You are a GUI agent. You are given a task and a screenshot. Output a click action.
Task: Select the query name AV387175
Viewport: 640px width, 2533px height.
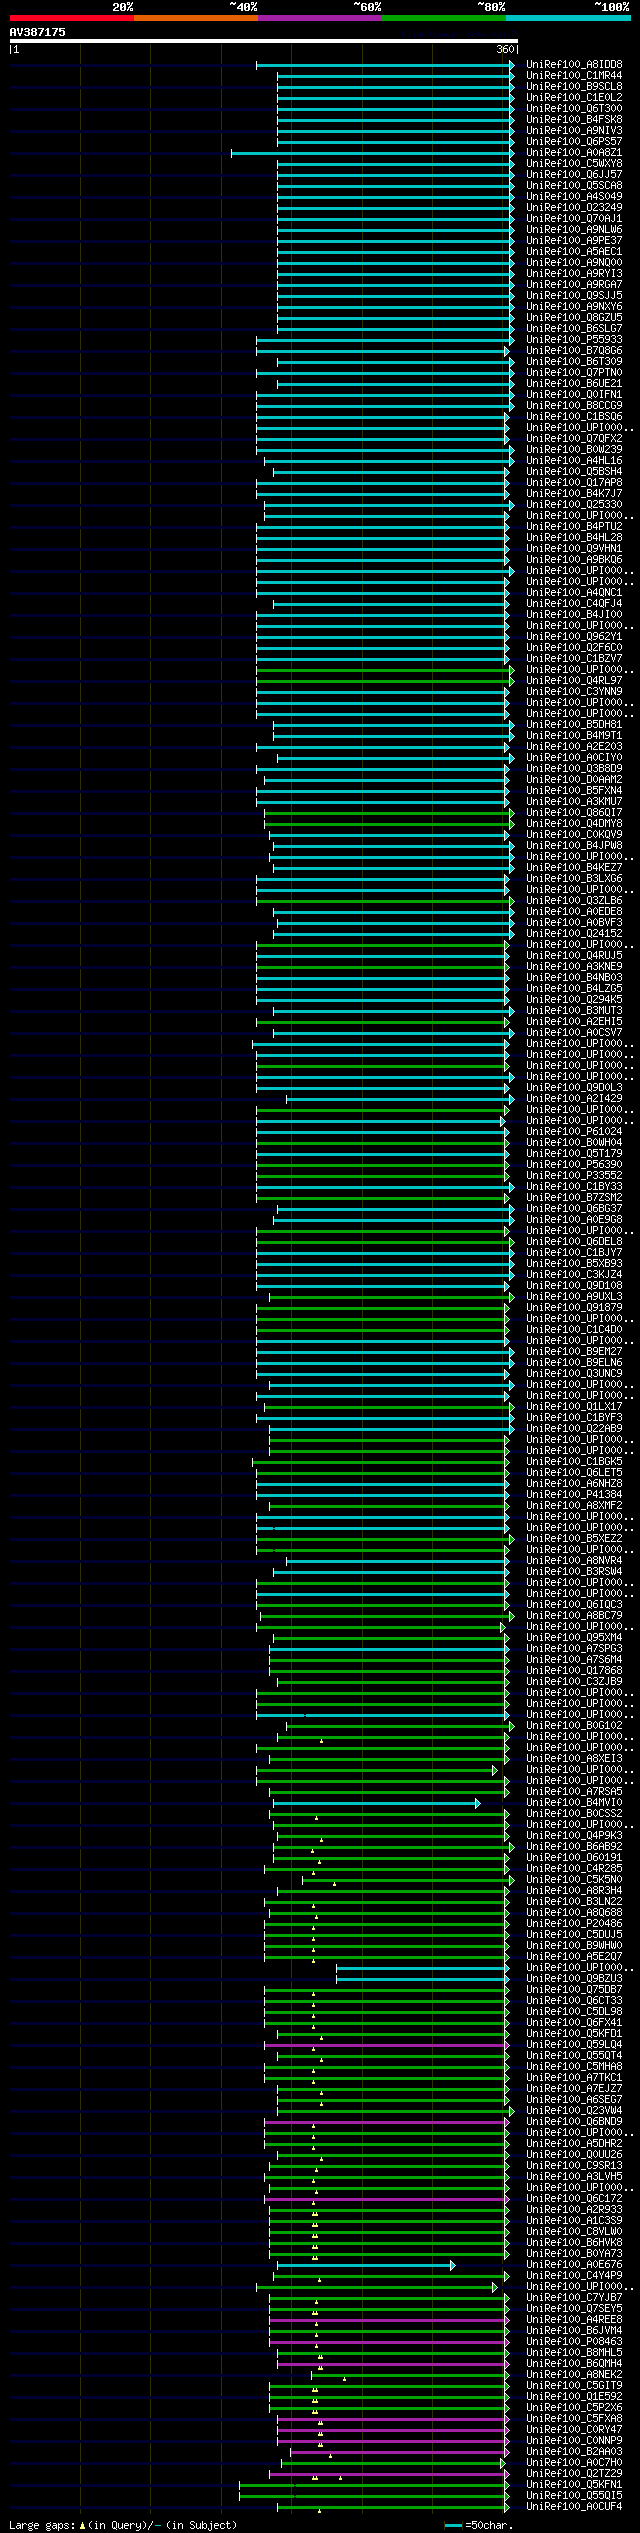38,32
